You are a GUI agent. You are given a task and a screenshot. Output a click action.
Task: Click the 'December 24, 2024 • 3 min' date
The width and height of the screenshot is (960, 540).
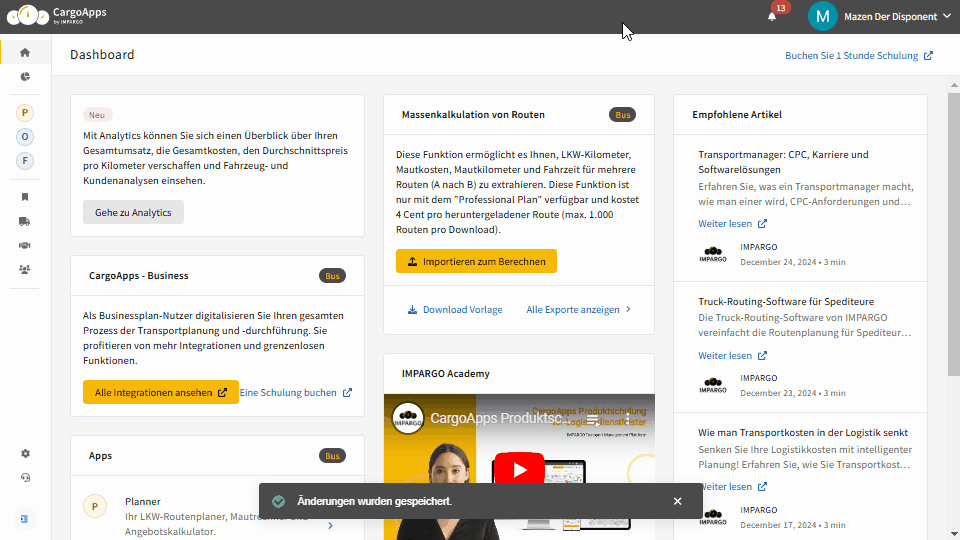point(793,262)
